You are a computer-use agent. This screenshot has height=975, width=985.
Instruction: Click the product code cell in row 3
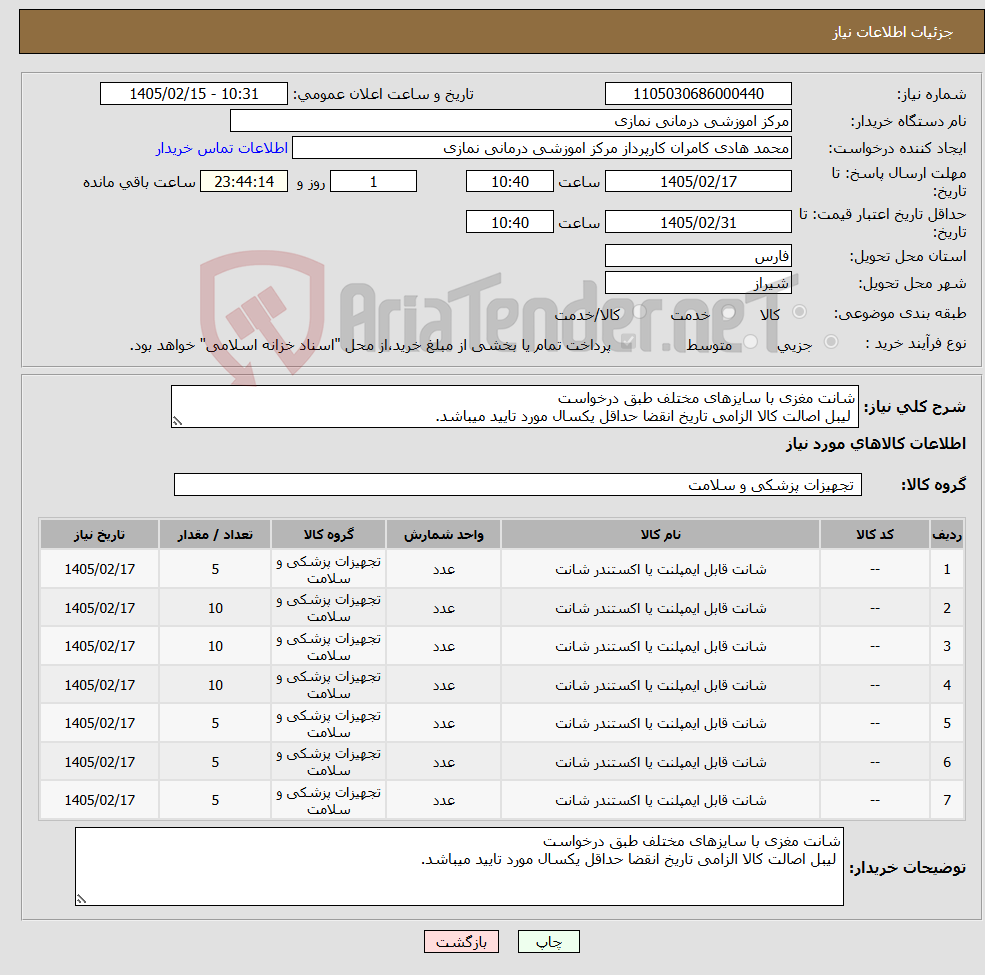point(874,646)
